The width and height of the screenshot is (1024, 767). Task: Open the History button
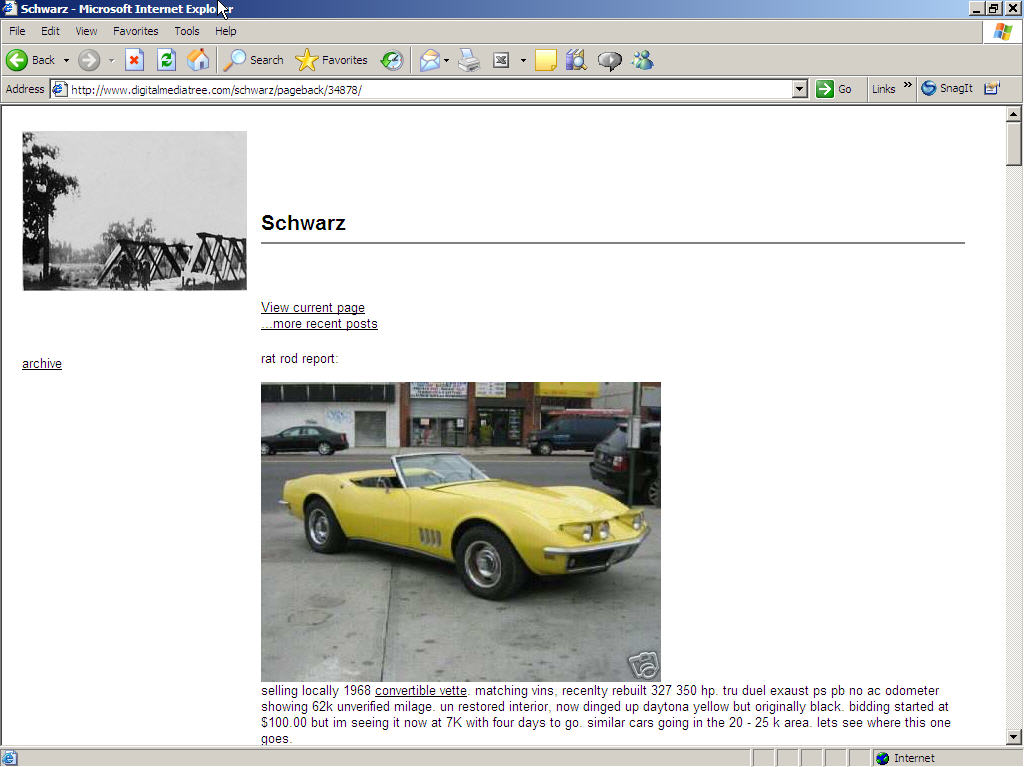point(392,60)
